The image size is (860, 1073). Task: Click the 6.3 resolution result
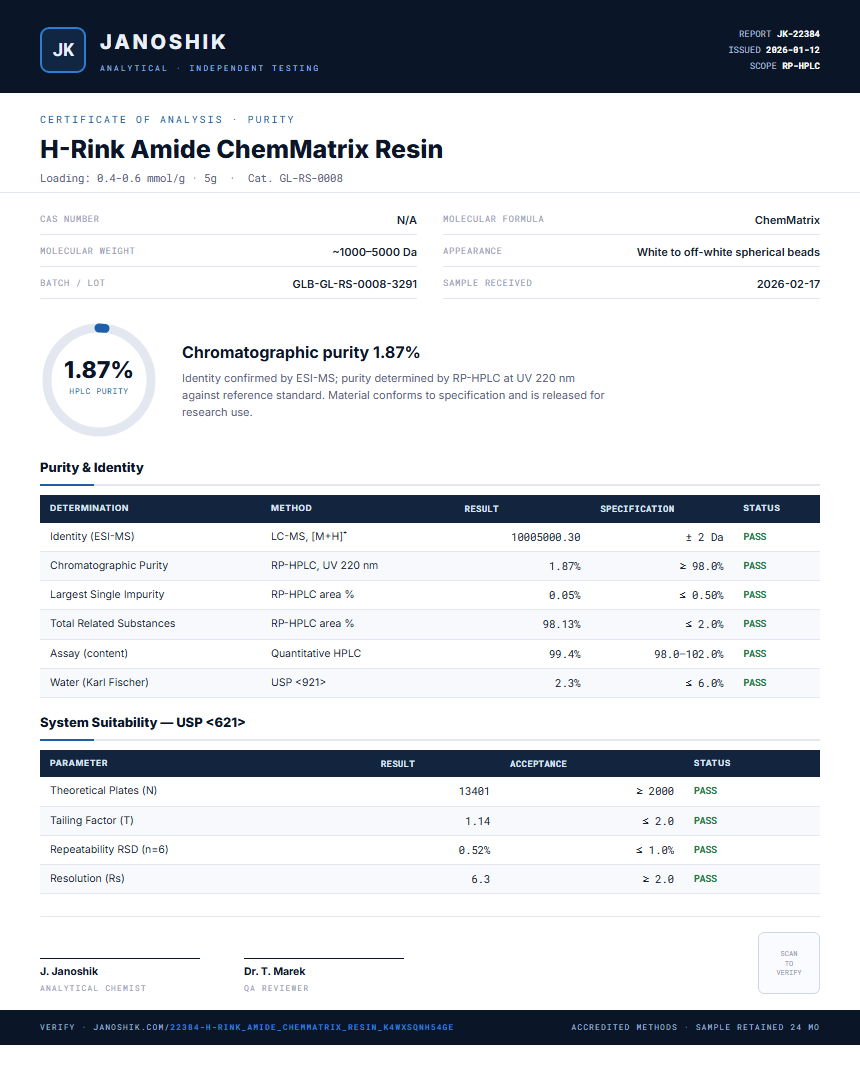(x=480, y=879)
